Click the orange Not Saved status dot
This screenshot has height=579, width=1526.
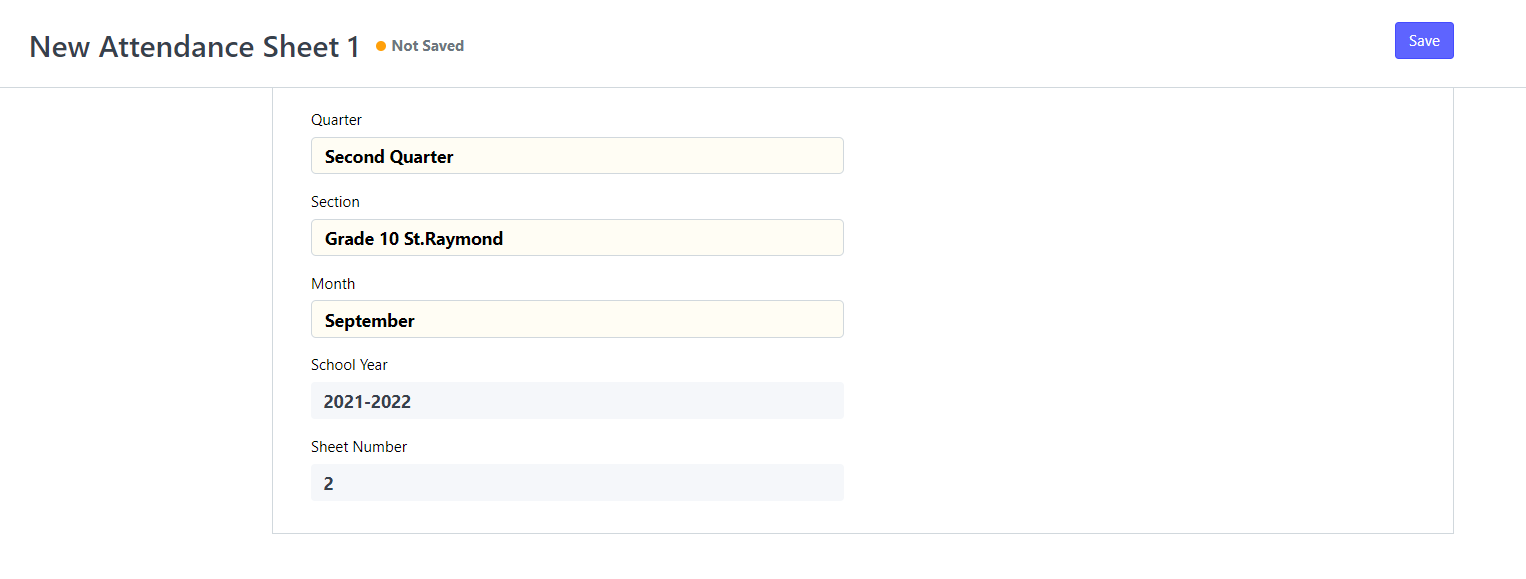[x=381, y=46]
